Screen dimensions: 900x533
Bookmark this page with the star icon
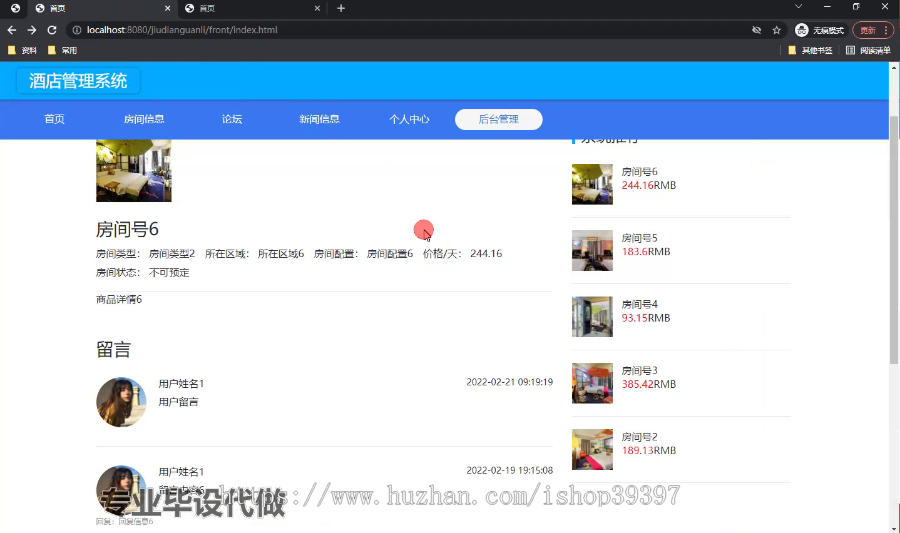click(x=777, y=30)
